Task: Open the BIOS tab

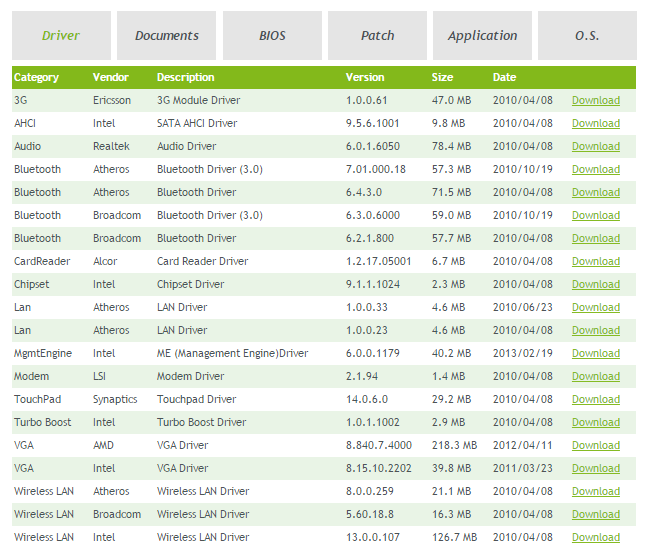Action: click(272, 35)
